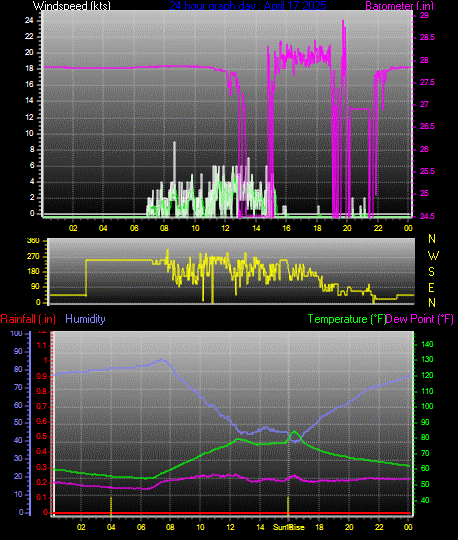458x540 pixels.
Task: Click temperature axis value "120"
Action: pyautogui.click(x=427, y=375)
